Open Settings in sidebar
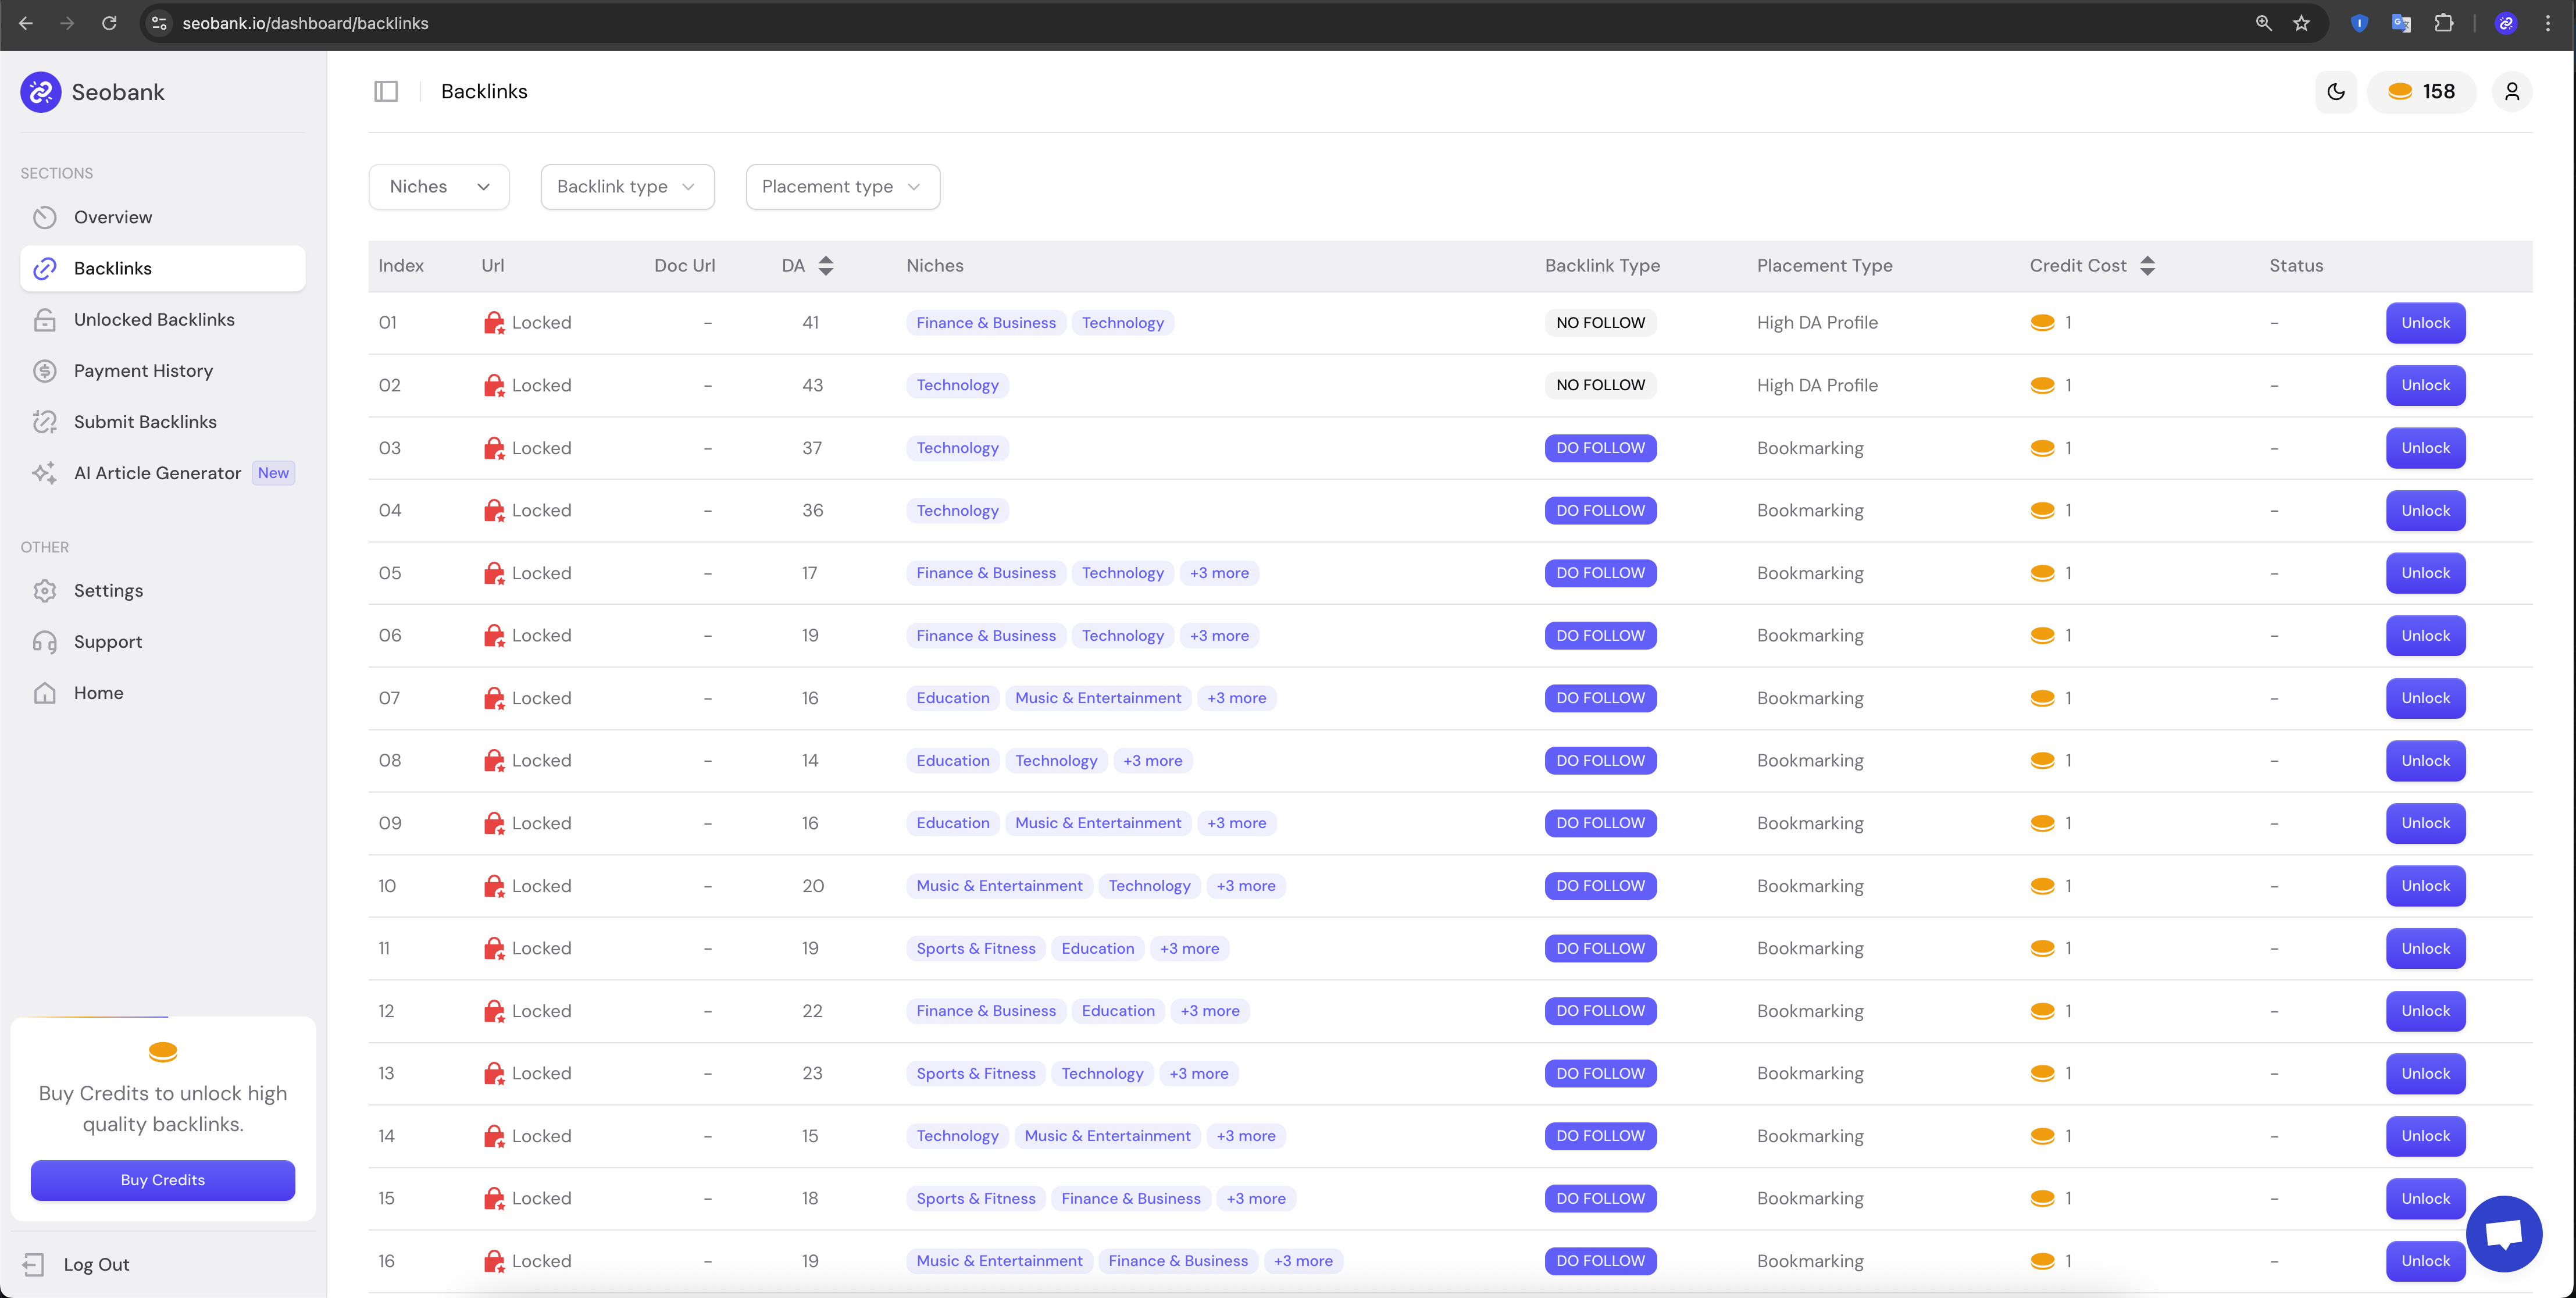The width and height of the screenshot is (2576, 1298). coord(163,590)
